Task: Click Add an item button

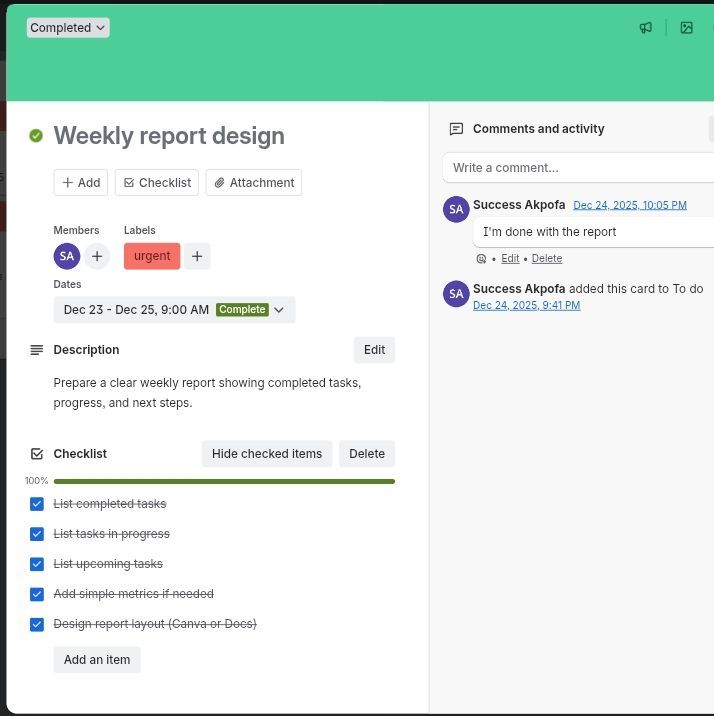Action: click(x=97, y=660)
